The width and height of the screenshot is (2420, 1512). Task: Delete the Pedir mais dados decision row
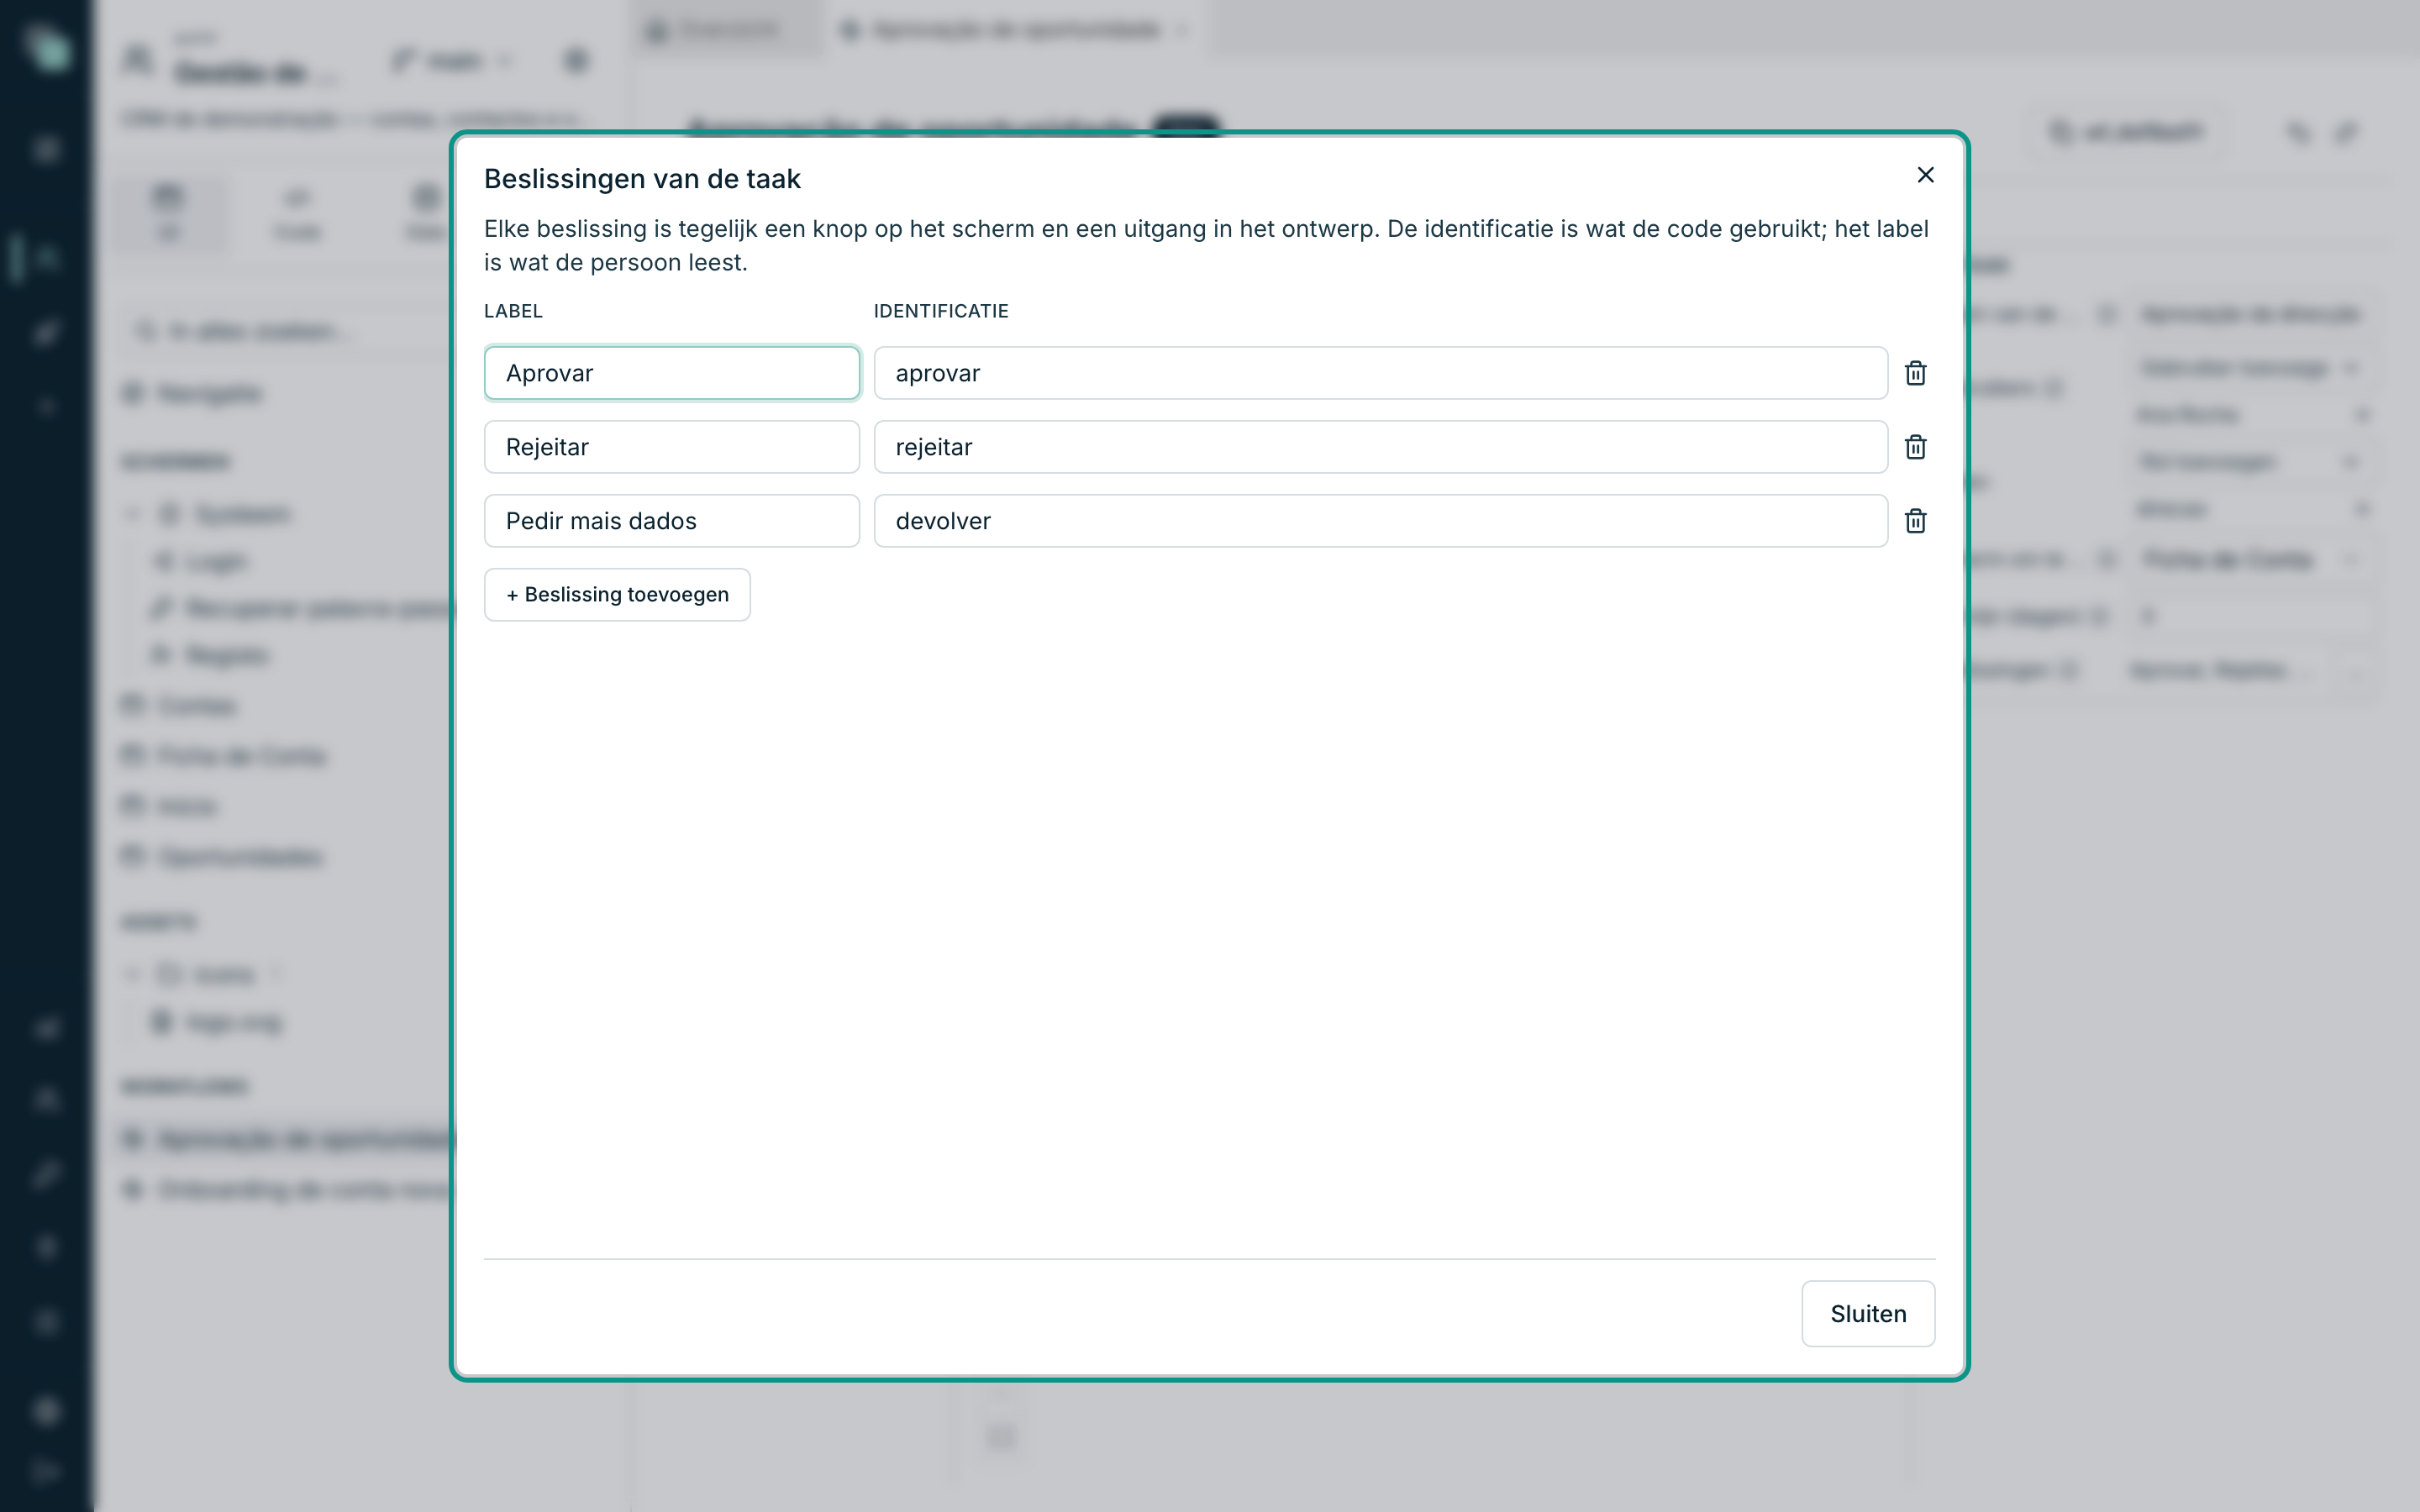pyautogui.click(x=1915, y=521)
